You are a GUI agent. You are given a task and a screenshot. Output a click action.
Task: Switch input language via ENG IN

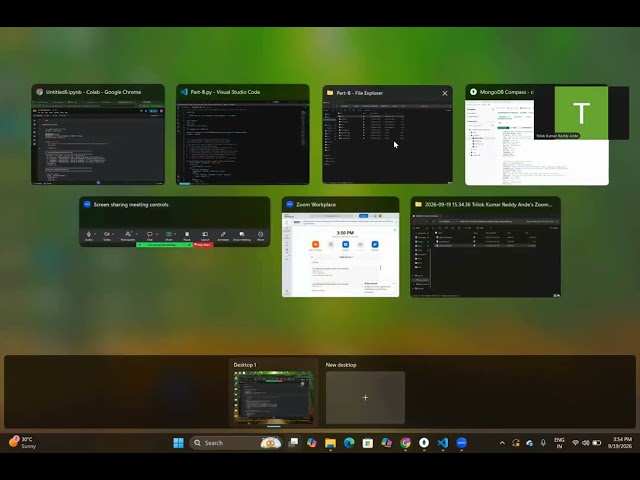[559, 443]
